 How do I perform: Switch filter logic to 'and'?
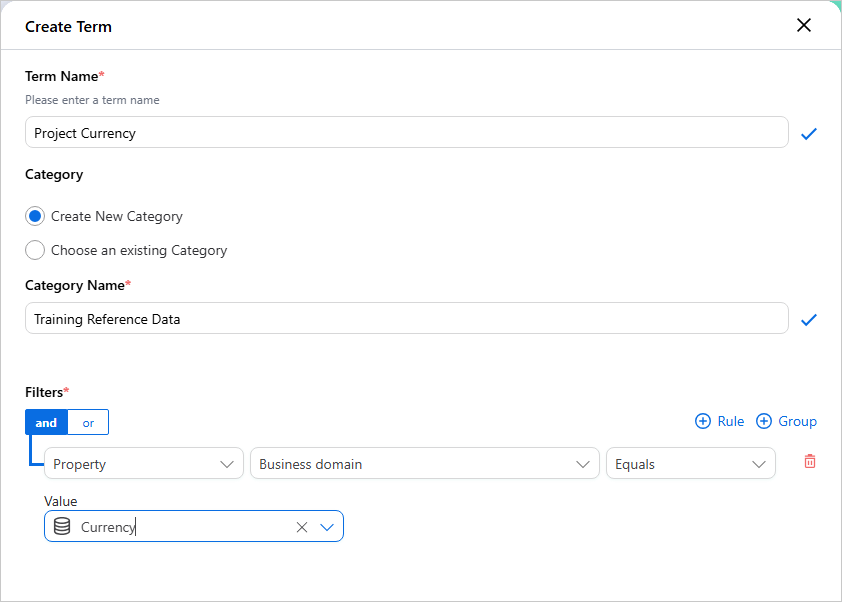tap(46, 422)
